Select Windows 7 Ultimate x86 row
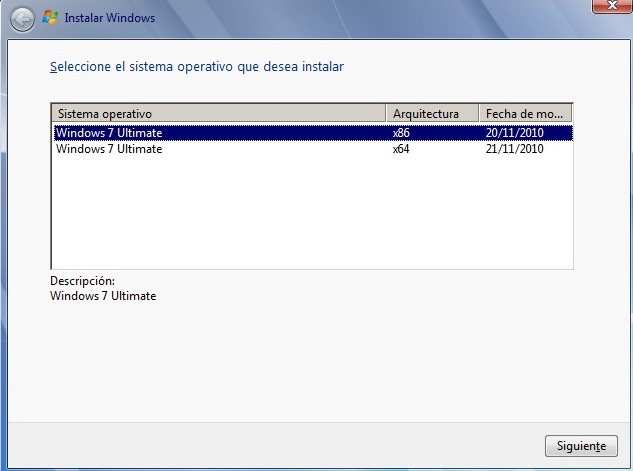 (313, 133)
